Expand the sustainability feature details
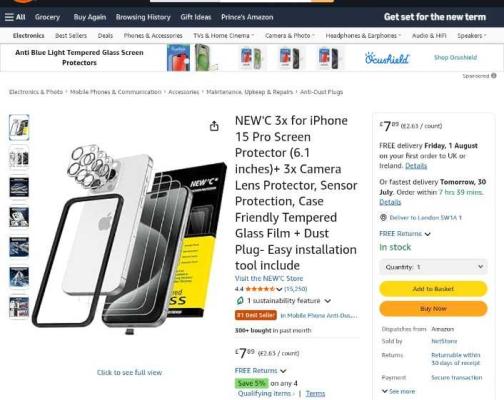 327,301
